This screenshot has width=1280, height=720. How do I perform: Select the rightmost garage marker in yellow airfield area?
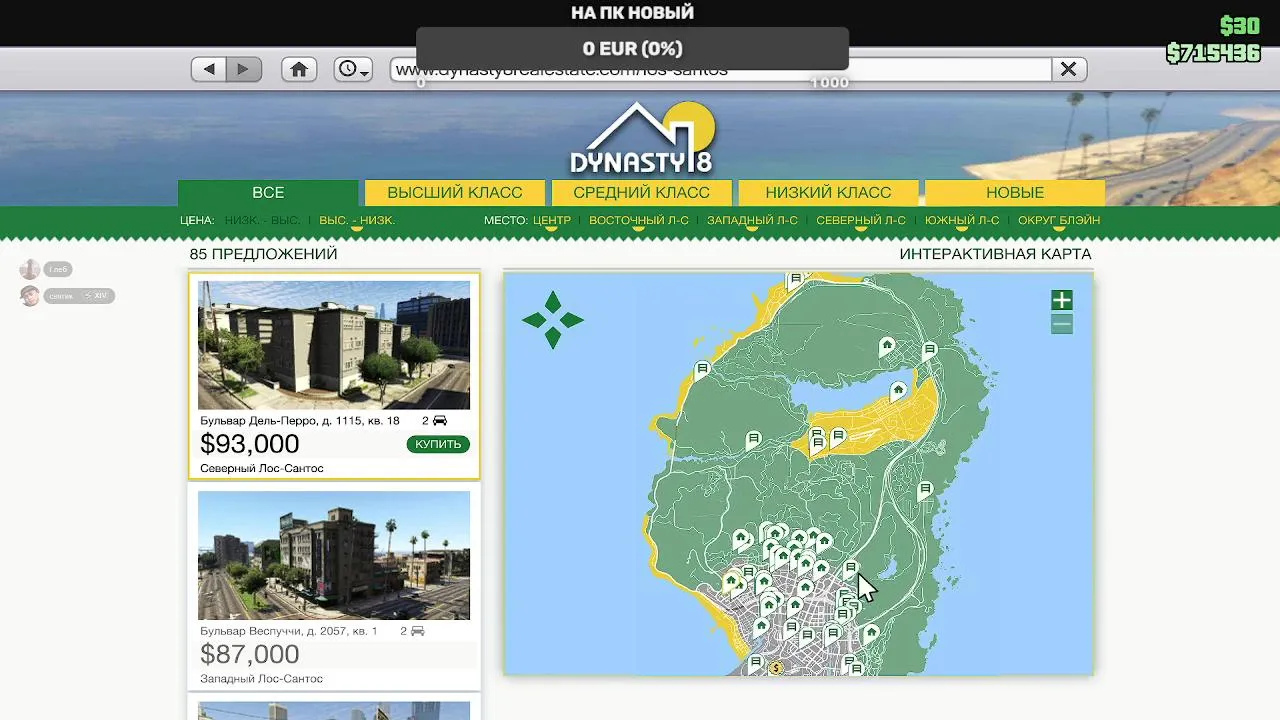[838, 435]
